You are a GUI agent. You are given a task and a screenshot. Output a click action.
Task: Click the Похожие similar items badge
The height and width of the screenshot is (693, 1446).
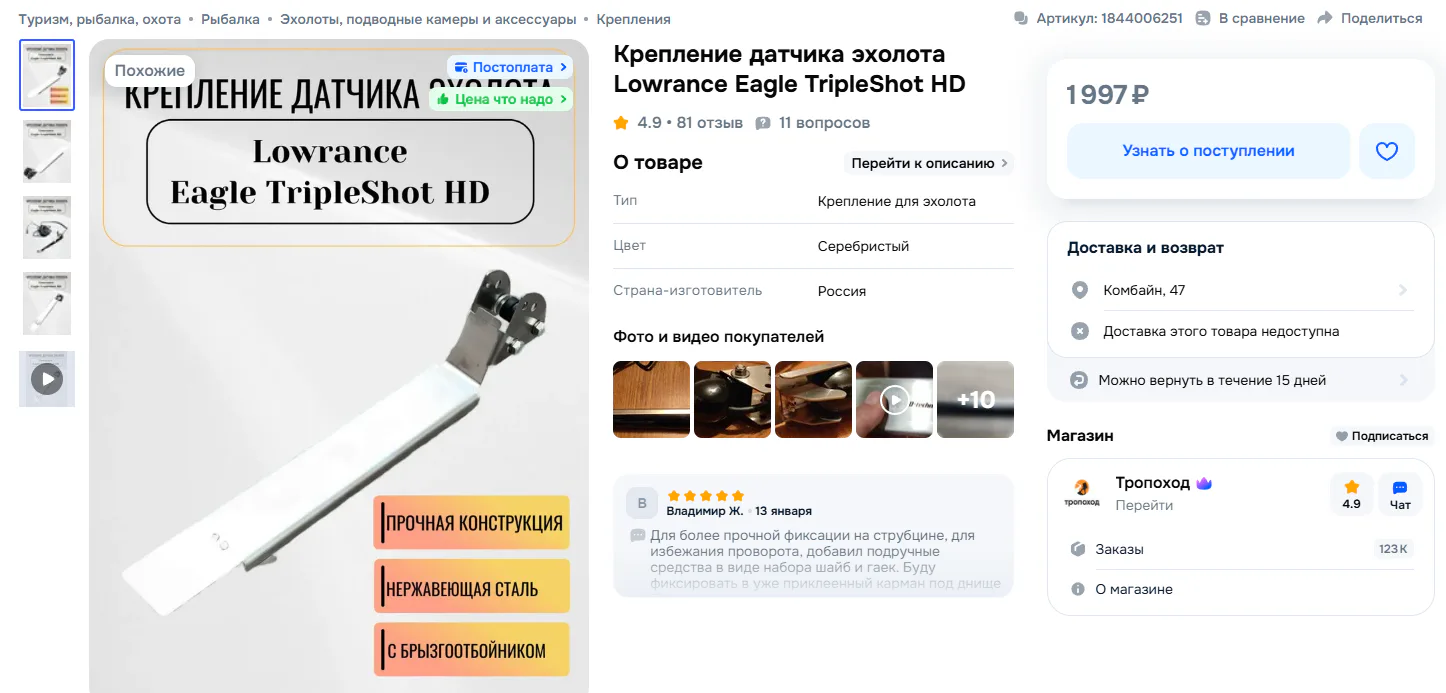(x=149, y=70)
